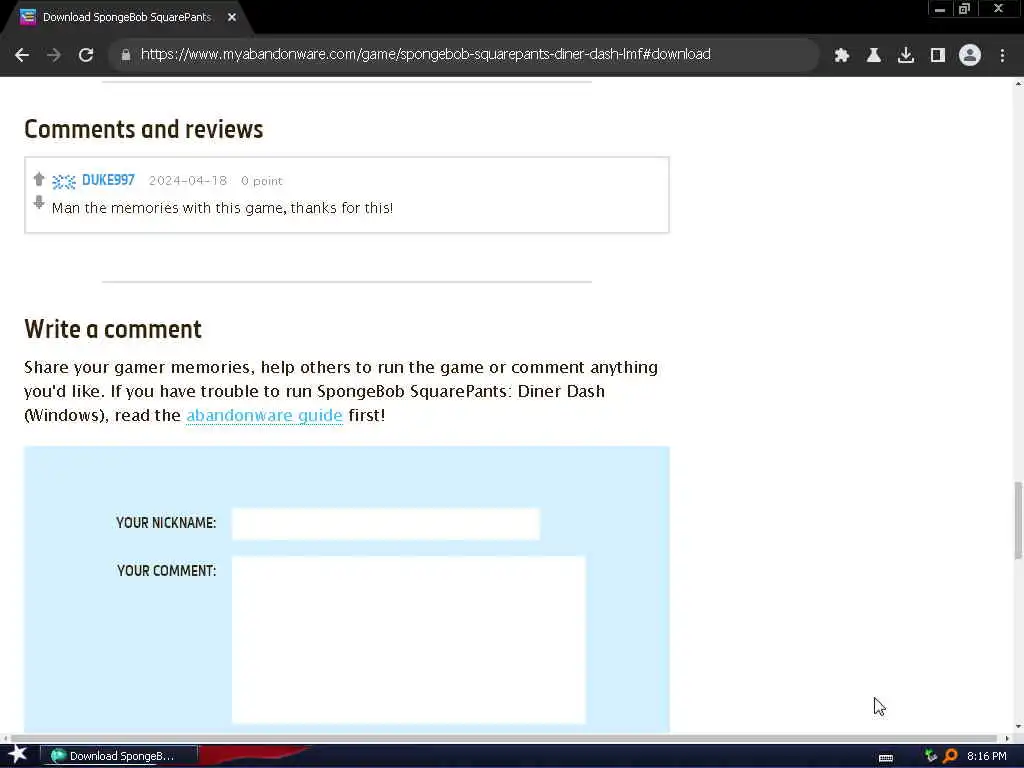The width and height of the screenshot is (1024, 768).
Task: Open the browser downloads icon
Action: (906, 55)
